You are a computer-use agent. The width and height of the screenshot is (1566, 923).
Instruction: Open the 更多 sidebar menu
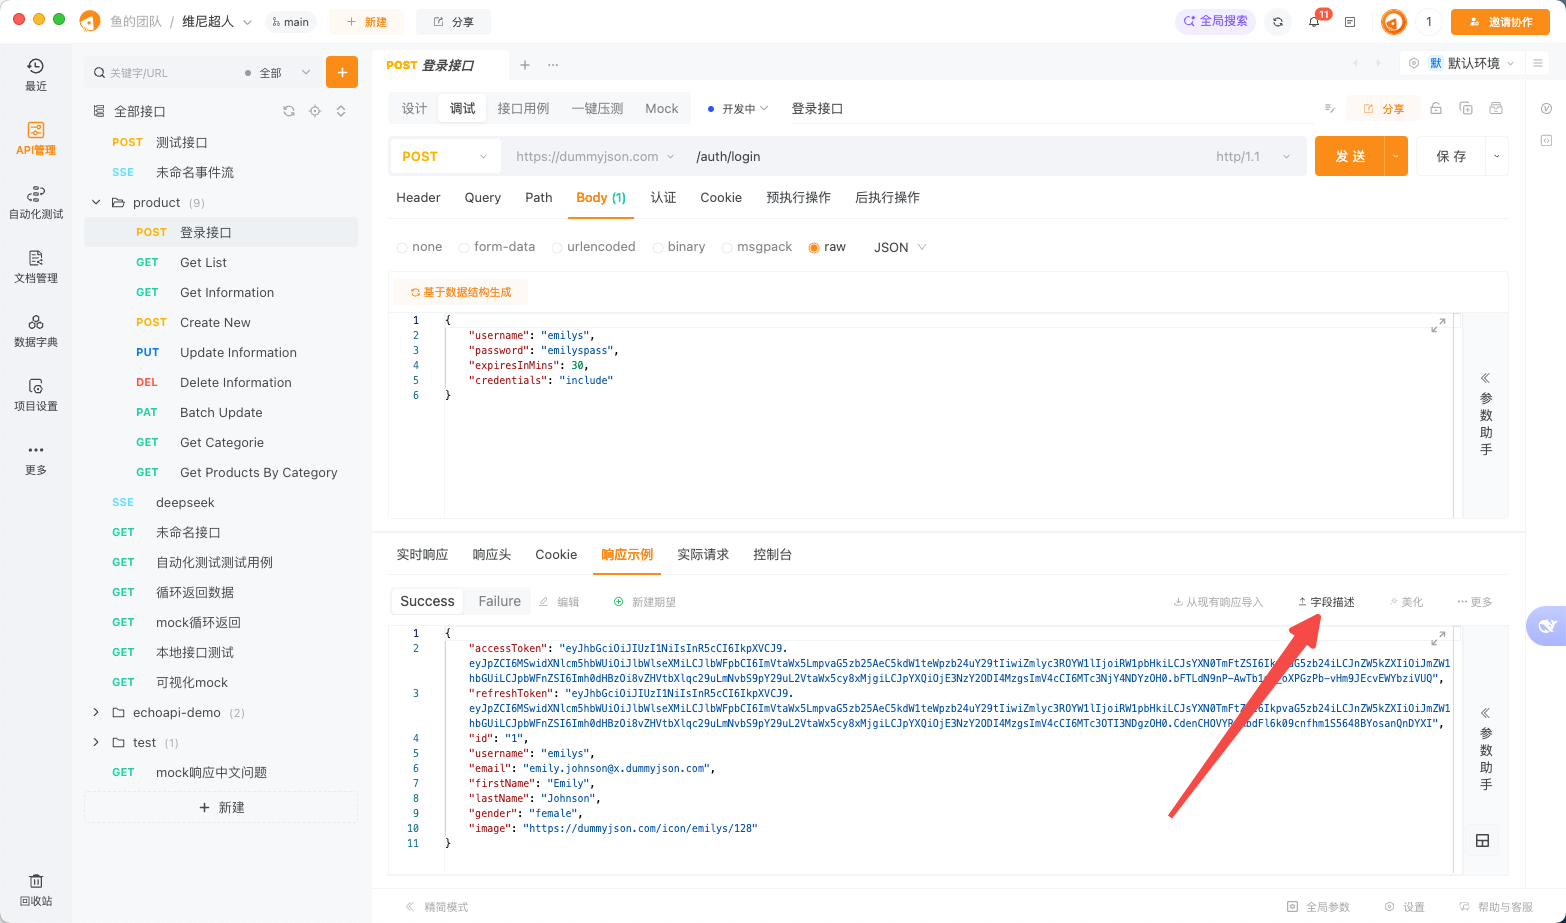point(36,458)
